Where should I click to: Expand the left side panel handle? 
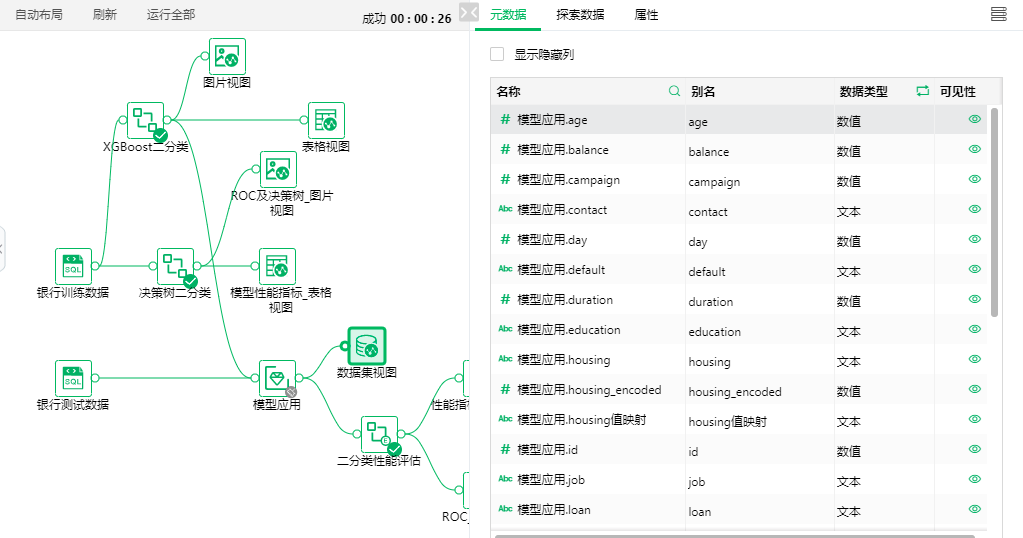coord(2,248)
